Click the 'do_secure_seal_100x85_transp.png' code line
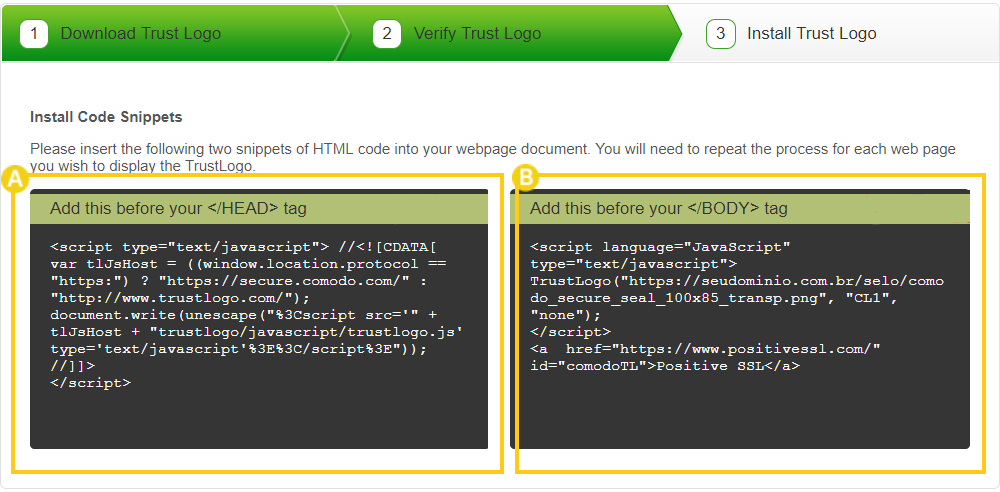Image resolution: width=1000 pixels, height=492 pixels. click(716, 298)
